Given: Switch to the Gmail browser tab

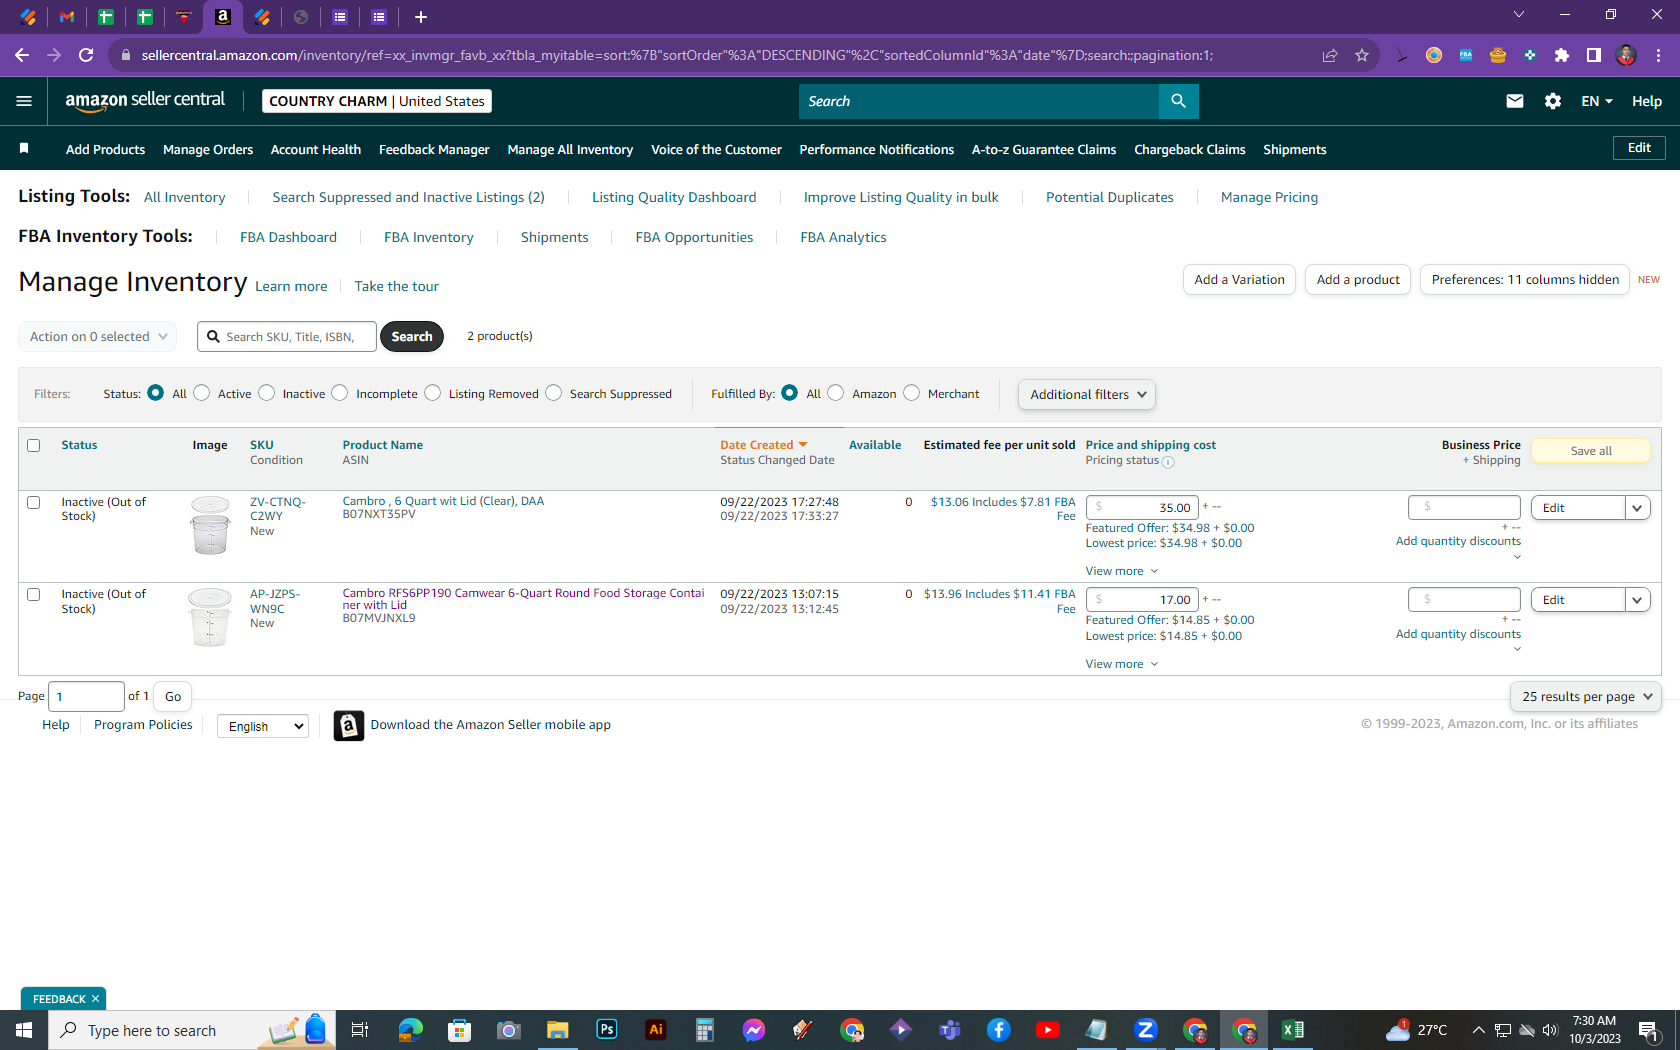Looking at the screenshot, I should tap(67, 17).
